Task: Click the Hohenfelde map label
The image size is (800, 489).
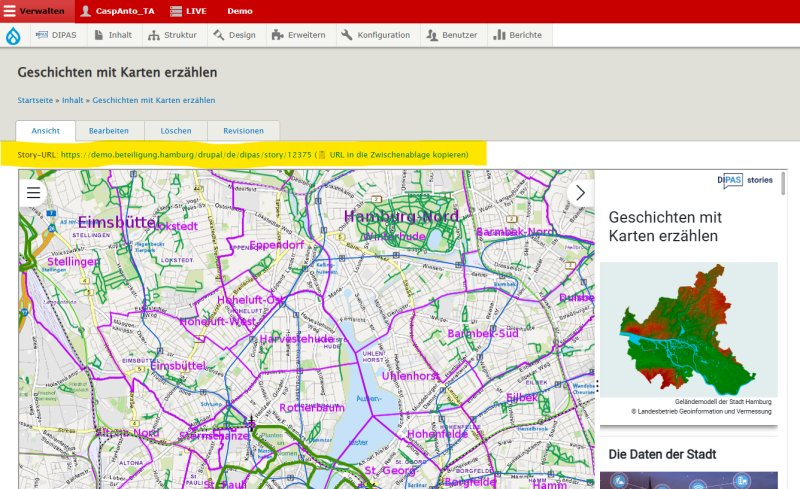Action: click(x=437, y=434)
